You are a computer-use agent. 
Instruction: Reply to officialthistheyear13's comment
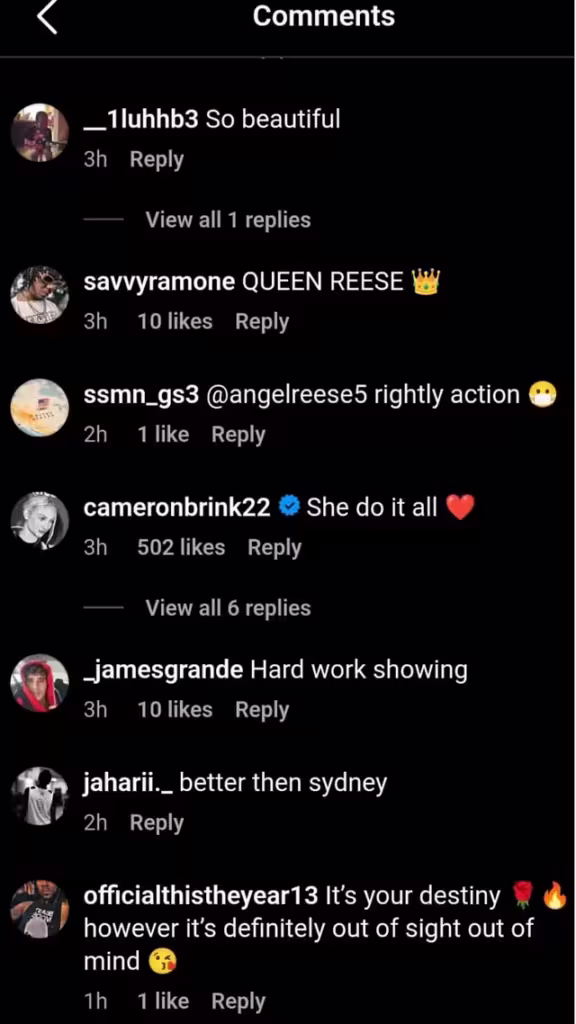pyautogui.click(x=238, y=1002)
